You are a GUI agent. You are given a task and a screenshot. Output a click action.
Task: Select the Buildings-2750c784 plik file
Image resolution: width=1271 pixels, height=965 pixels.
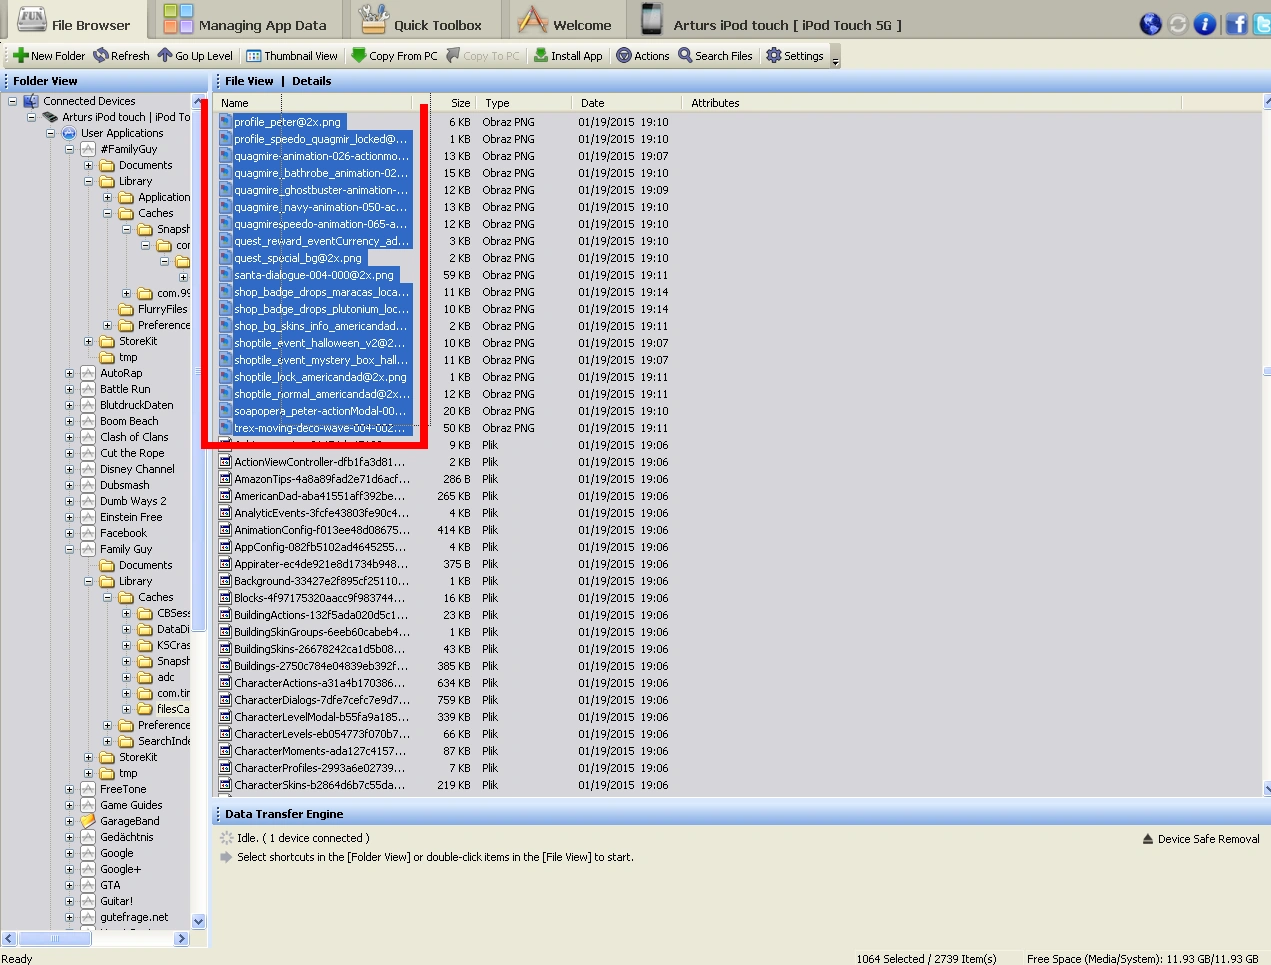320,666
